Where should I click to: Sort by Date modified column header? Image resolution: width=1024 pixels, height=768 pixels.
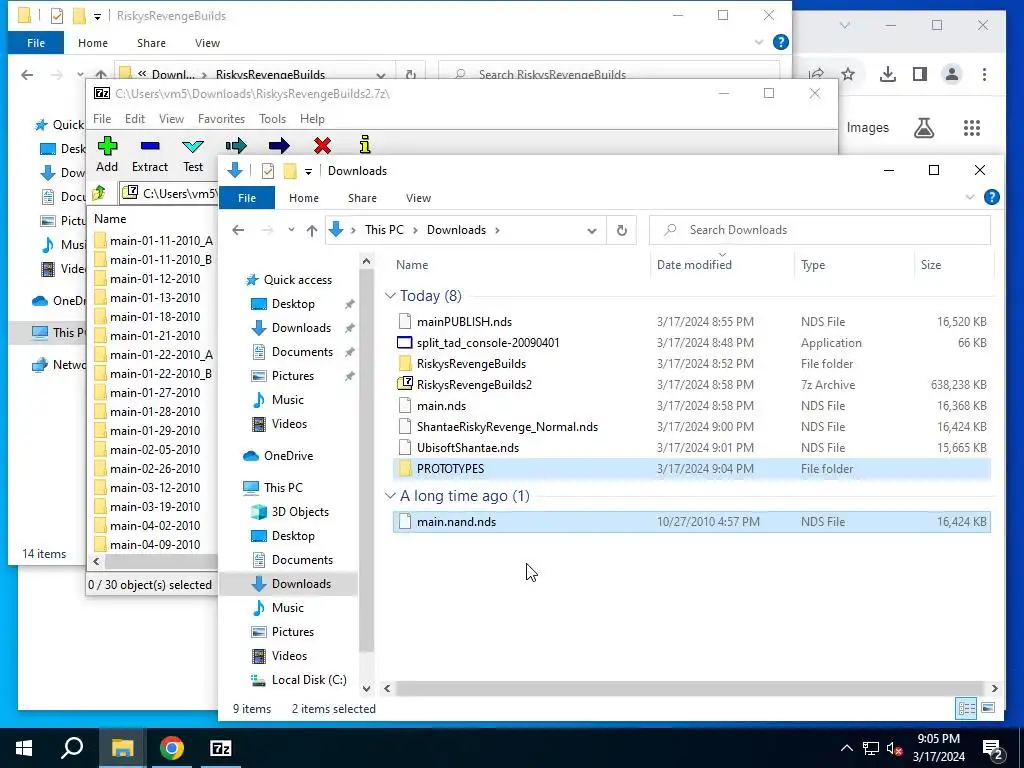point(722,264)
